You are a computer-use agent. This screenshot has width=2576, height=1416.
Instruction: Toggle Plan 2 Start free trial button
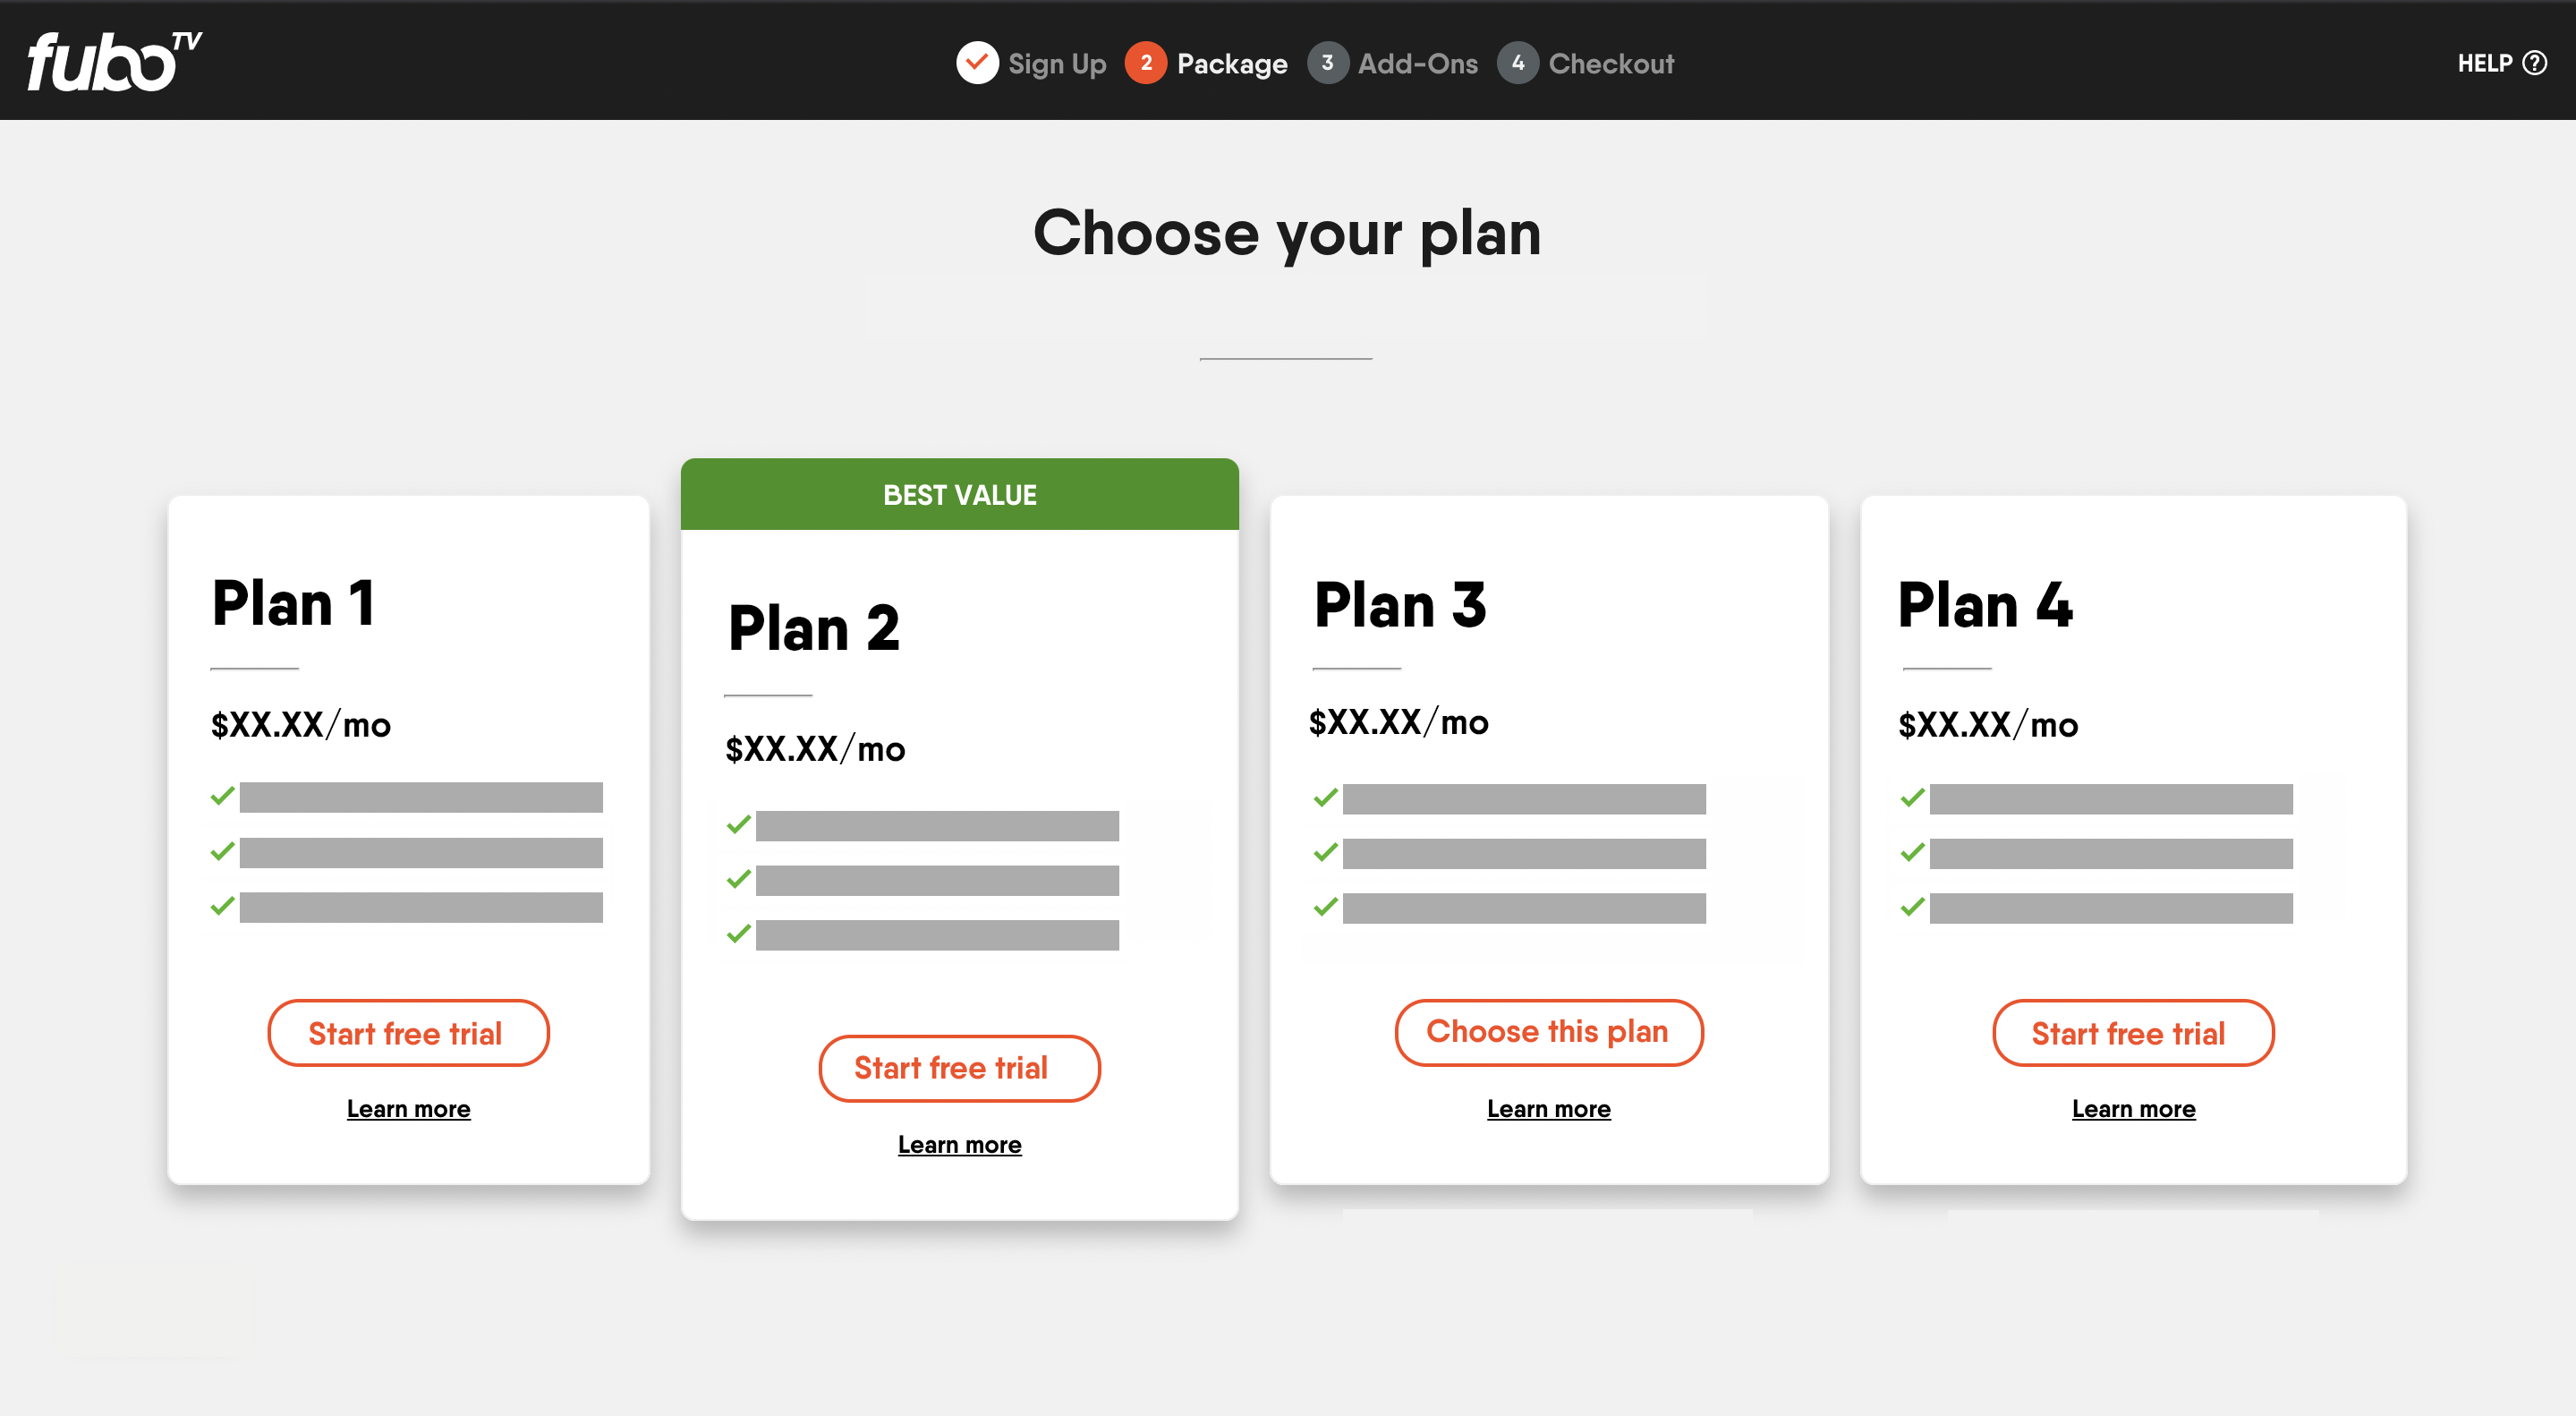click(958, 1067)
